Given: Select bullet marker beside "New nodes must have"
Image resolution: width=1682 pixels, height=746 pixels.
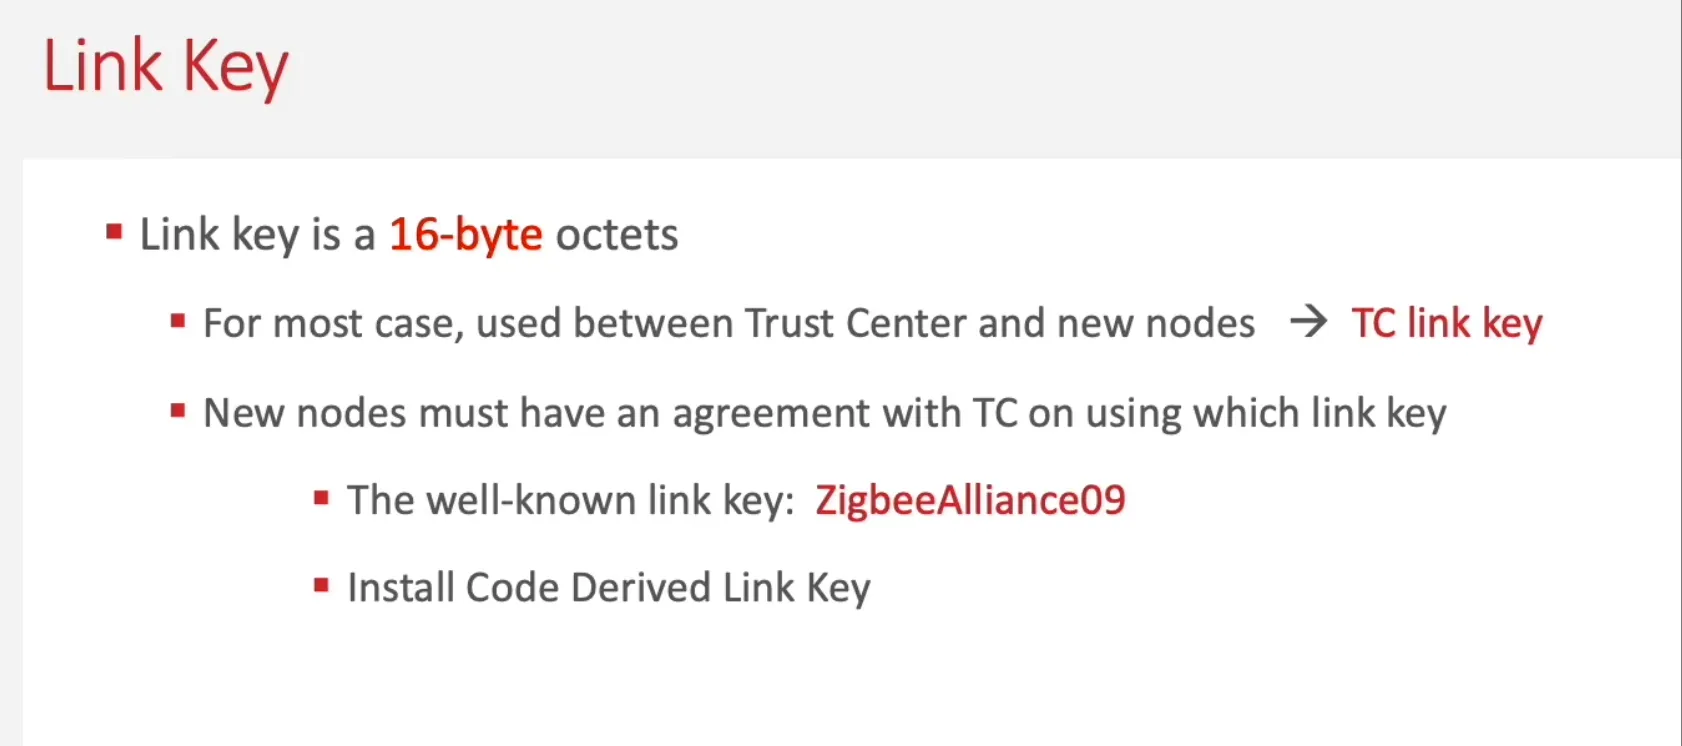Looking at the screenshot, I should (x=178, y=411).
